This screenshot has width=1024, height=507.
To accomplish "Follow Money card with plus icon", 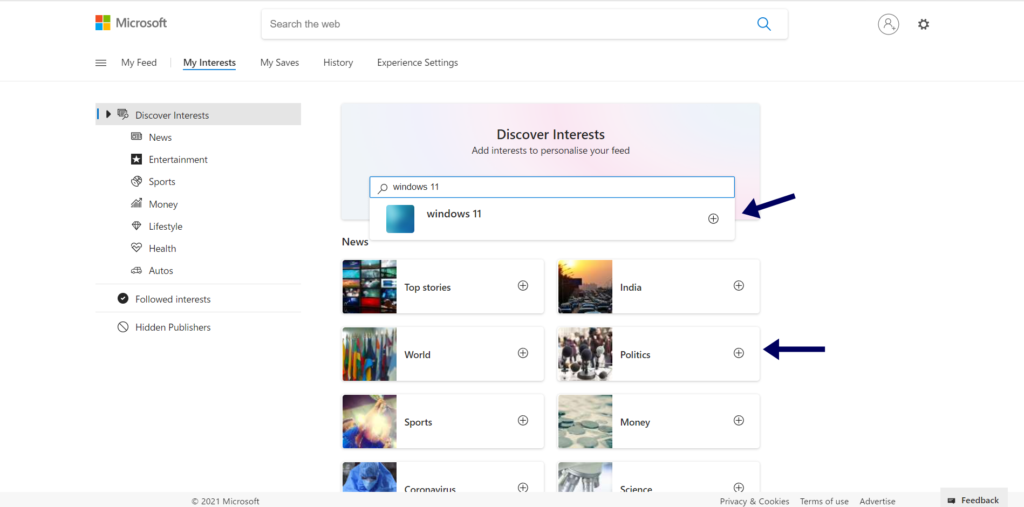I will (x=739, y=420).
